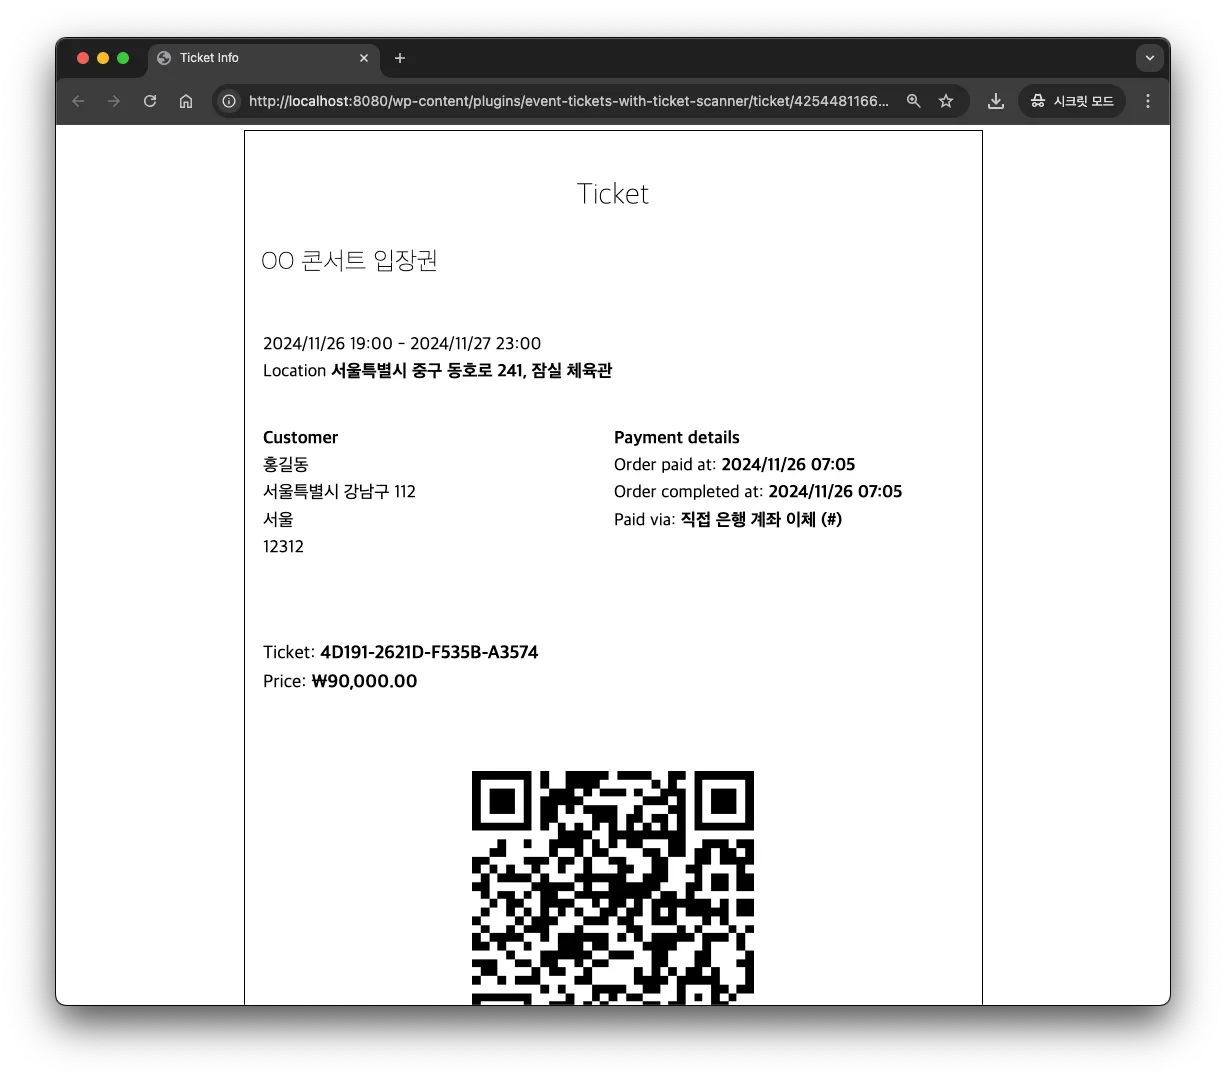Screen dimensions: 1226x1079
Task: Click the OO 콘서트 입장권 title
Action: click(x=349, y=261)
